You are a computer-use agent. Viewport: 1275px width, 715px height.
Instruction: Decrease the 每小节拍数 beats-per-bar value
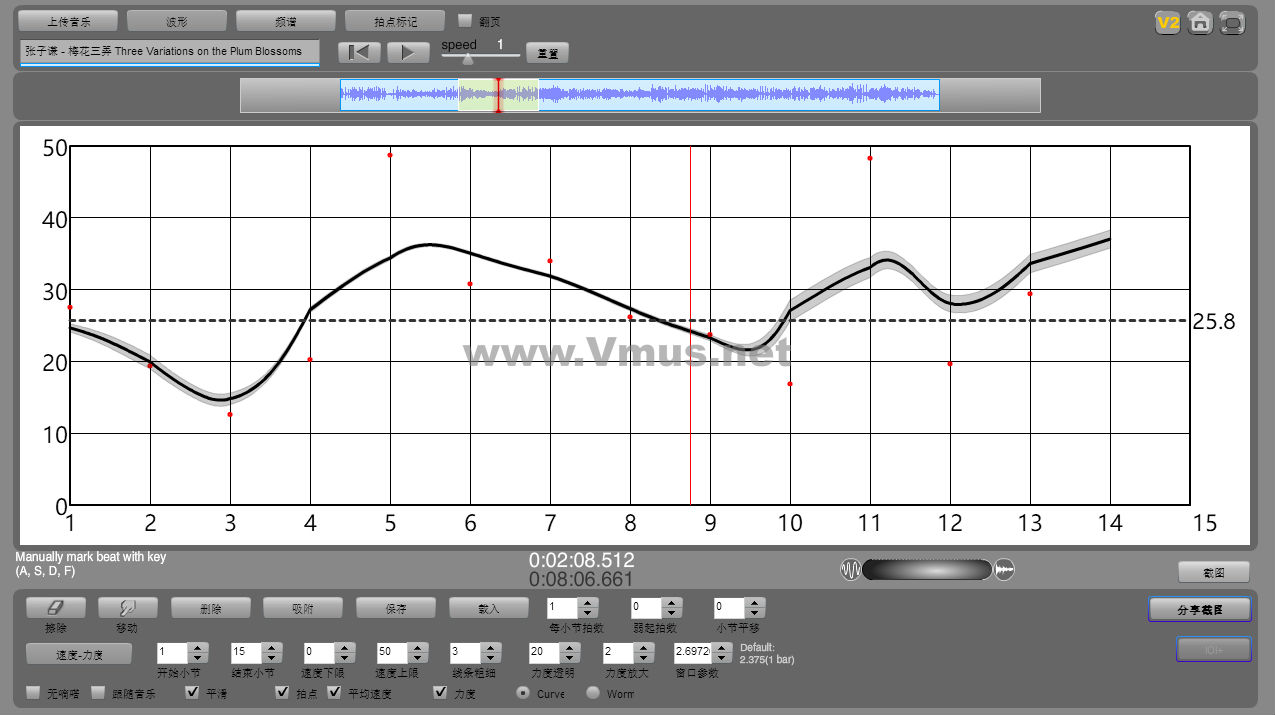588,613
